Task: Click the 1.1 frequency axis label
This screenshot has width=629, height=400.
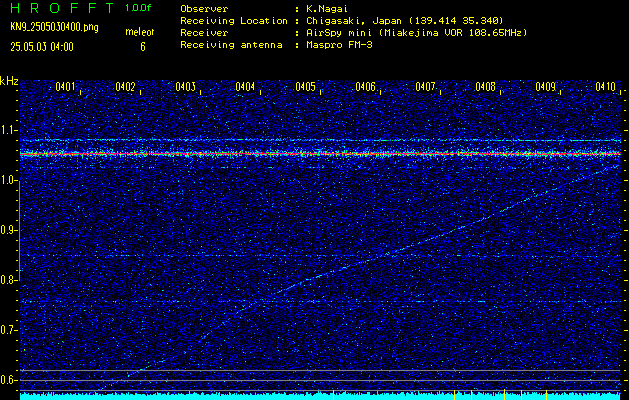Action: 9,130
